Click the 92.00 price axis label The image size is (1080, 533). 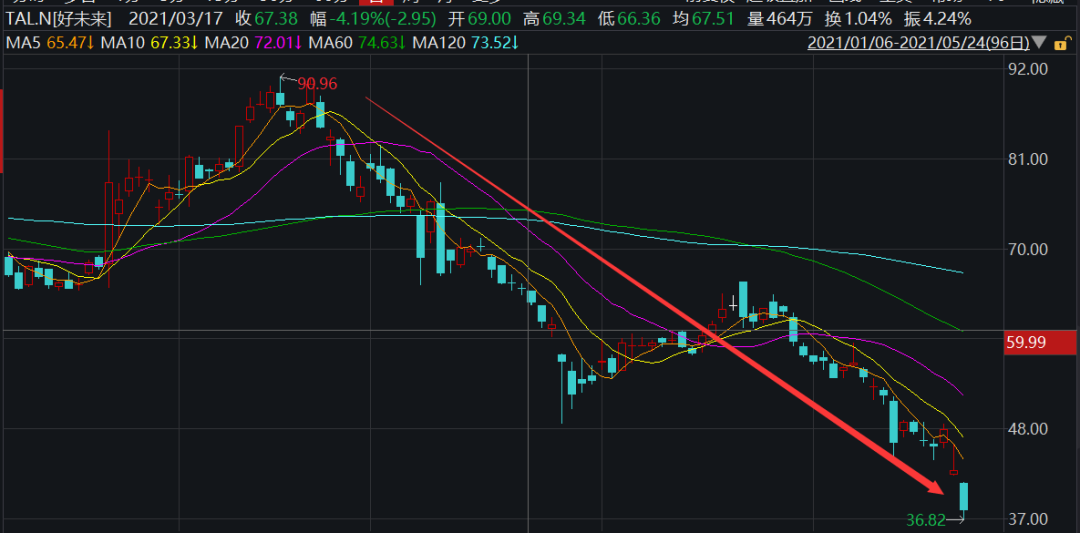coord(1028,69)
